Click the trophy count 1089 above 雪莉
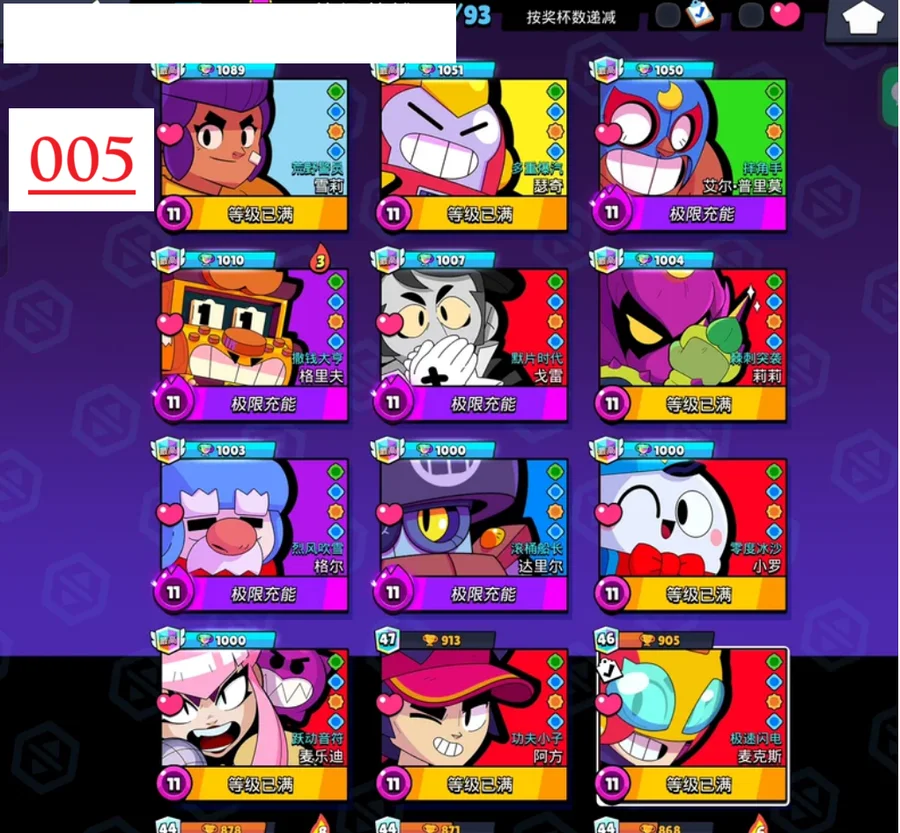The height and width of the screenshot is (833, 900). click(230, 70)
